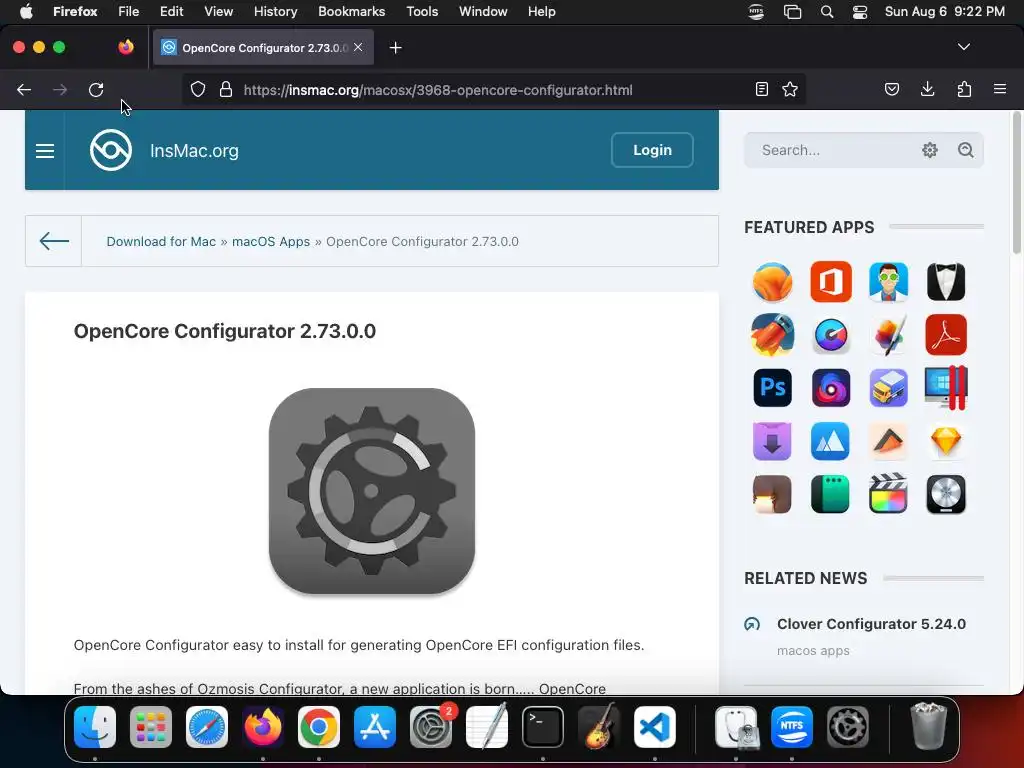Click the Login button

[x=652, y=150]
